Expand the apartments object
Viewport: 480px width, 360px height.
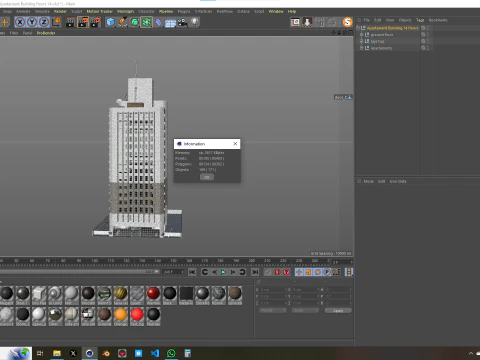click(x=362, y=48)
